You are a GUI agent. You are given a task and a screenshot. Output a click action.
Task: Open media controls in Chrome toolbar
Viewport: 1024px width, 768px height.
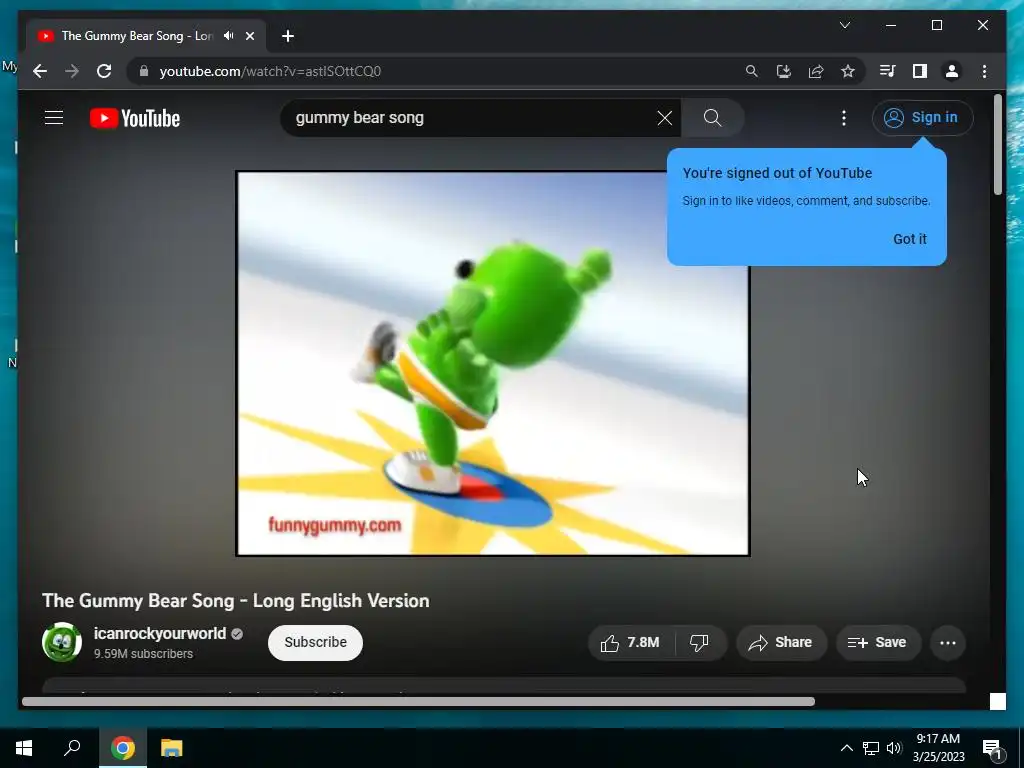[x=888, y=71]
